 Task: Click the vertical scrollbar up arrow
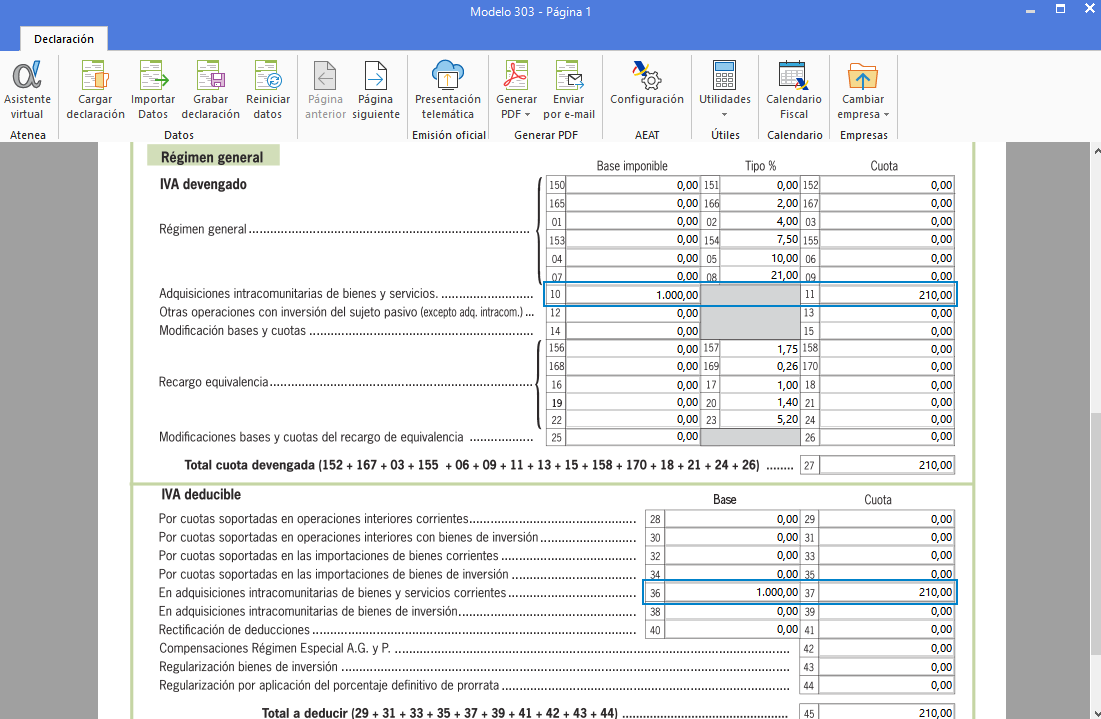pos(1096,150)
